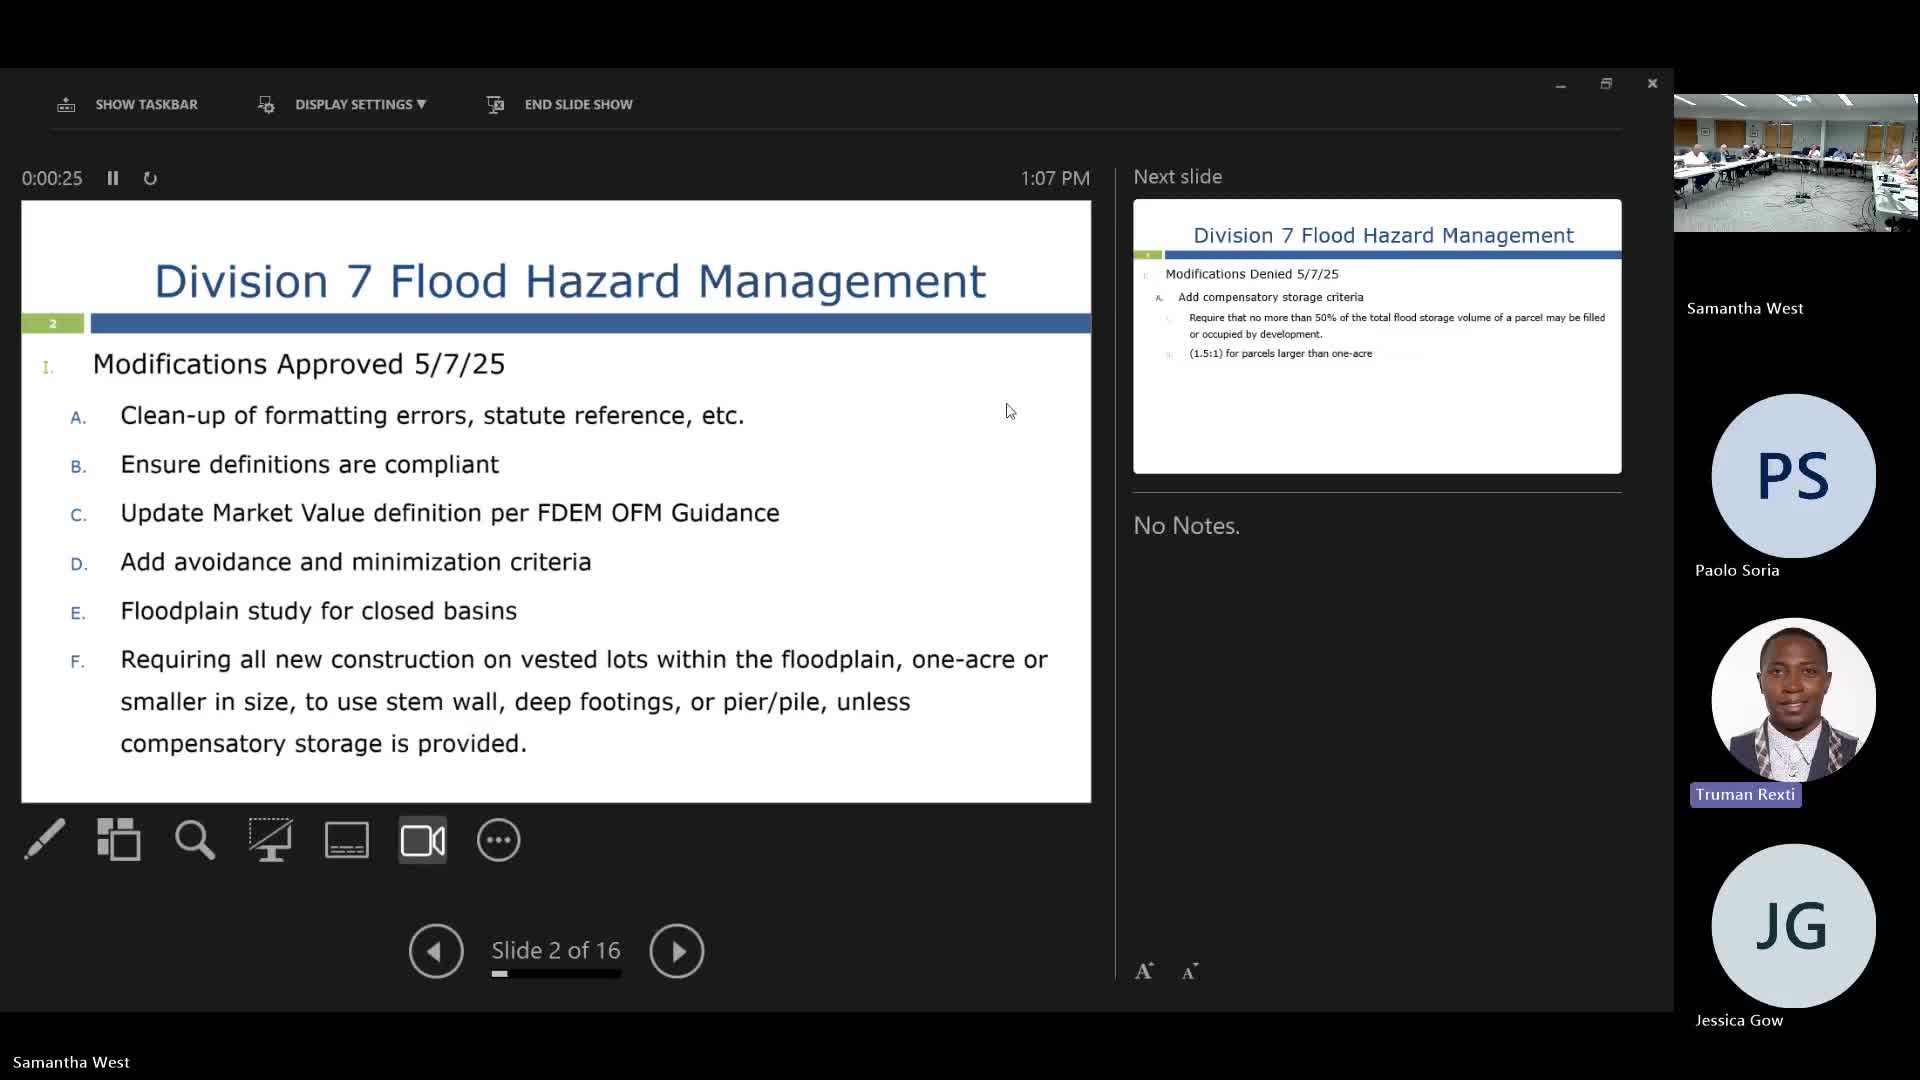Click the slide progress bar

[x=556, y=973]
